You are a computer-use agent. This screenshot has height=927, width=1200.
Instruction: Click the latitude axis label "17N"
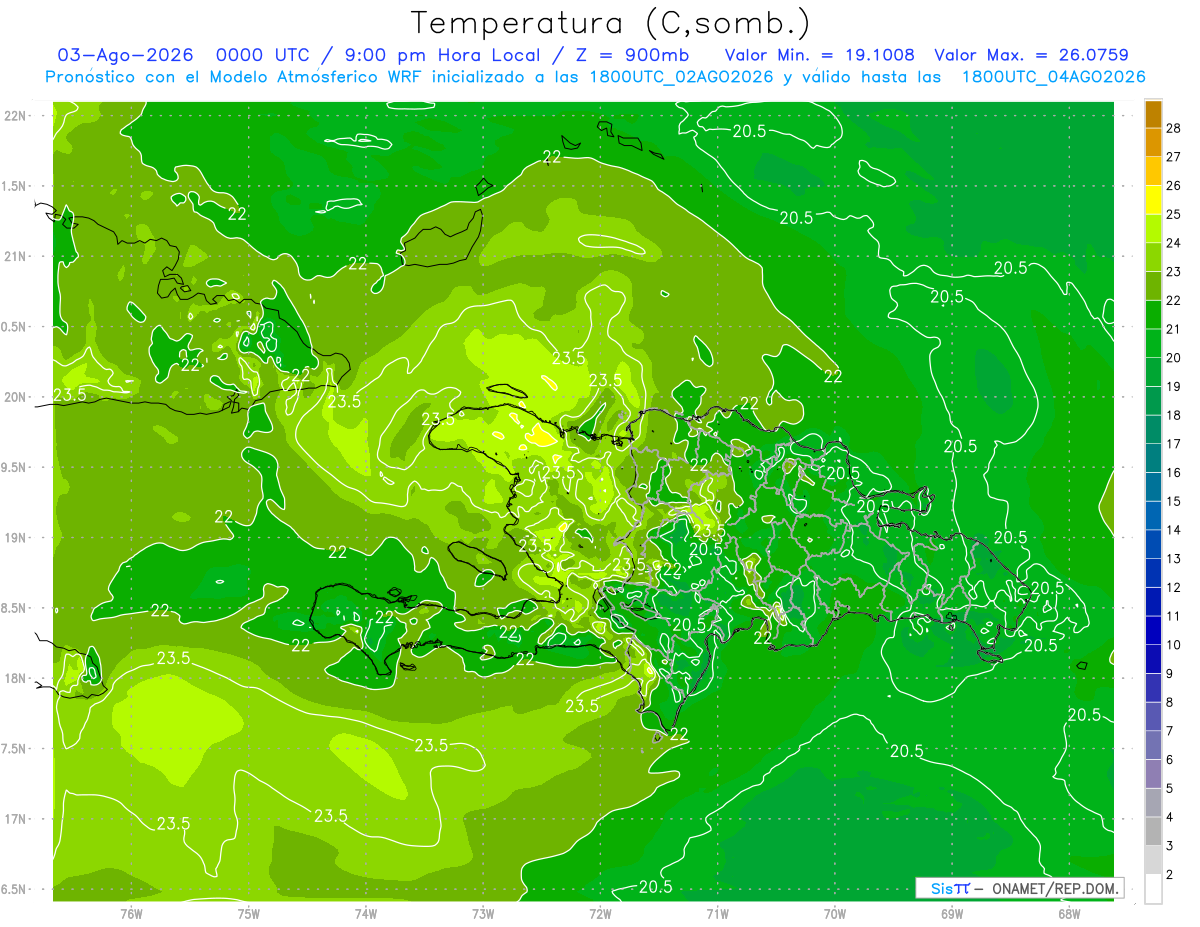(x=15, y=819)
